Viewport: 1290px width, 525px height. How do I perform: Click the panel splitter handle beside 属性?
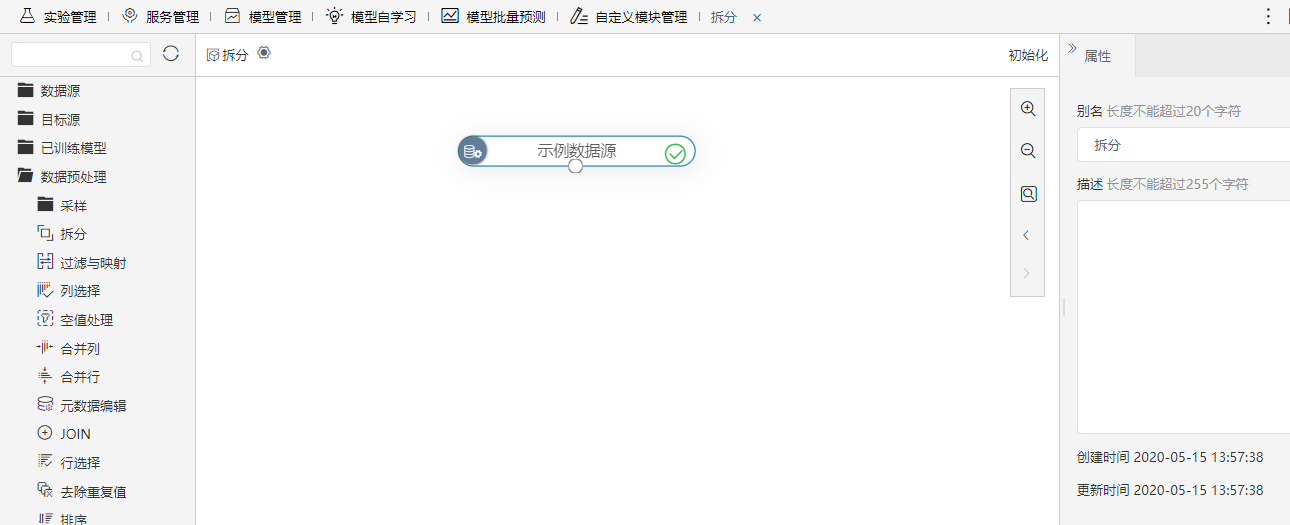(x=1063, y=307)
